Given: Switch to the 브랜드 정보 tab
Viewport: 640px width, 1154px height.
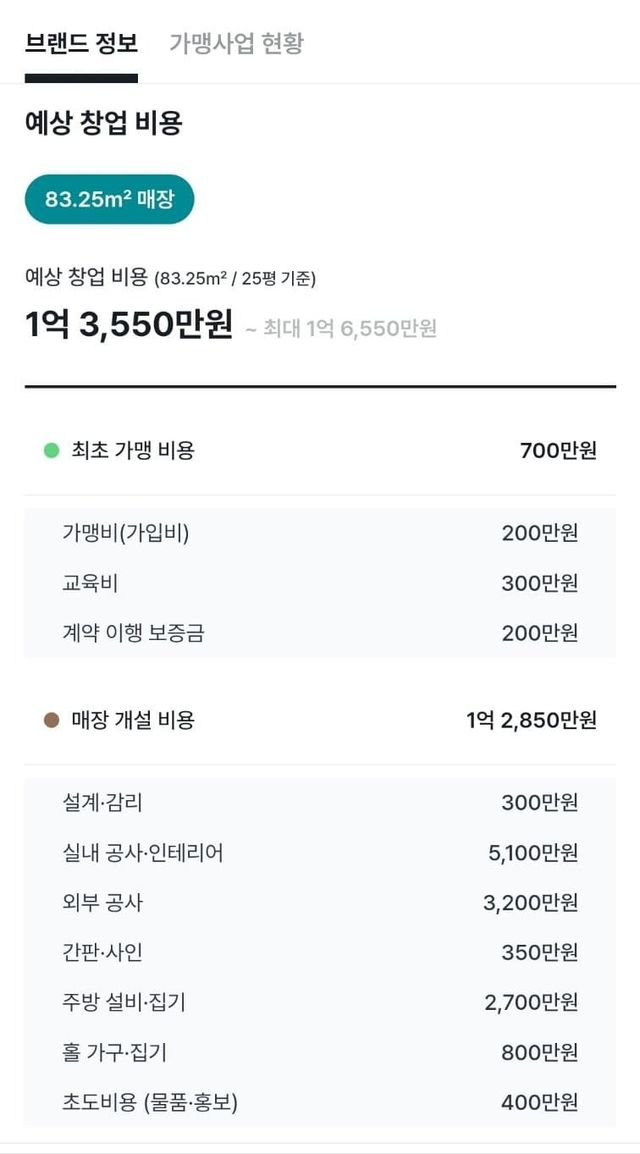Looking at the screenshot, I should (x=81, y=43).
